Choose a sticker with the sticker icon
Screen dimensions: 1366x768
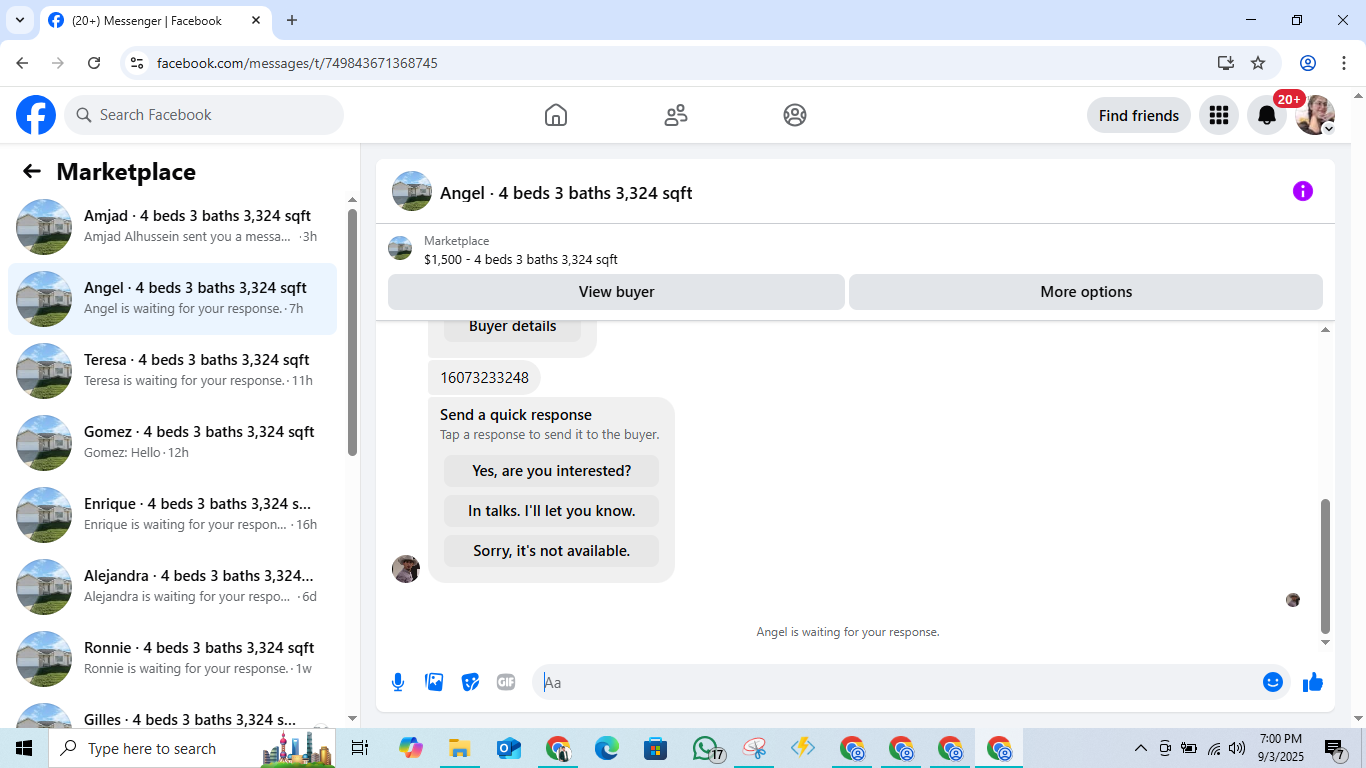click(x=470, y=682)
